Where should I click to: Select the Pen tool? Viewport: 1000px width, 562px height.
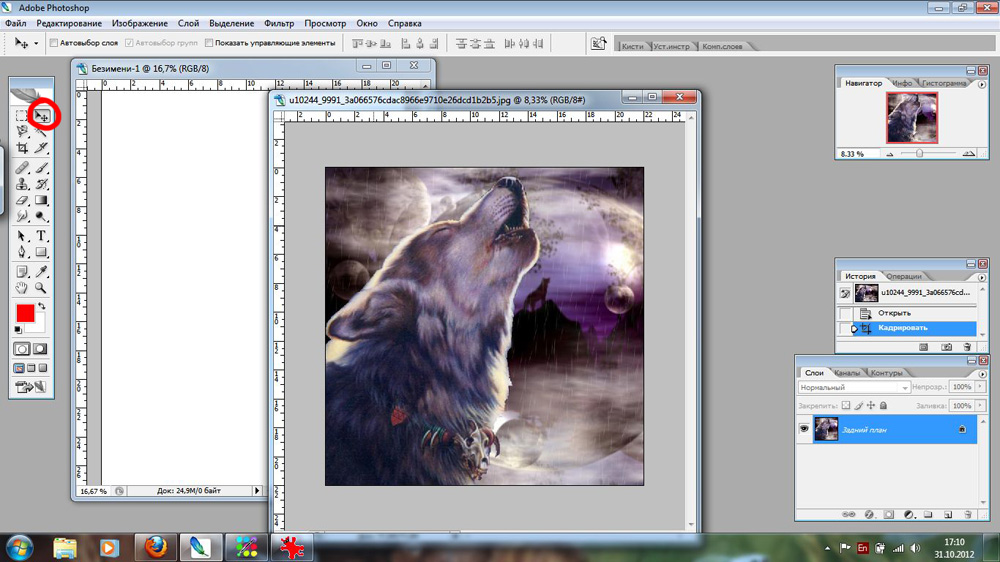tap(22, 252)
